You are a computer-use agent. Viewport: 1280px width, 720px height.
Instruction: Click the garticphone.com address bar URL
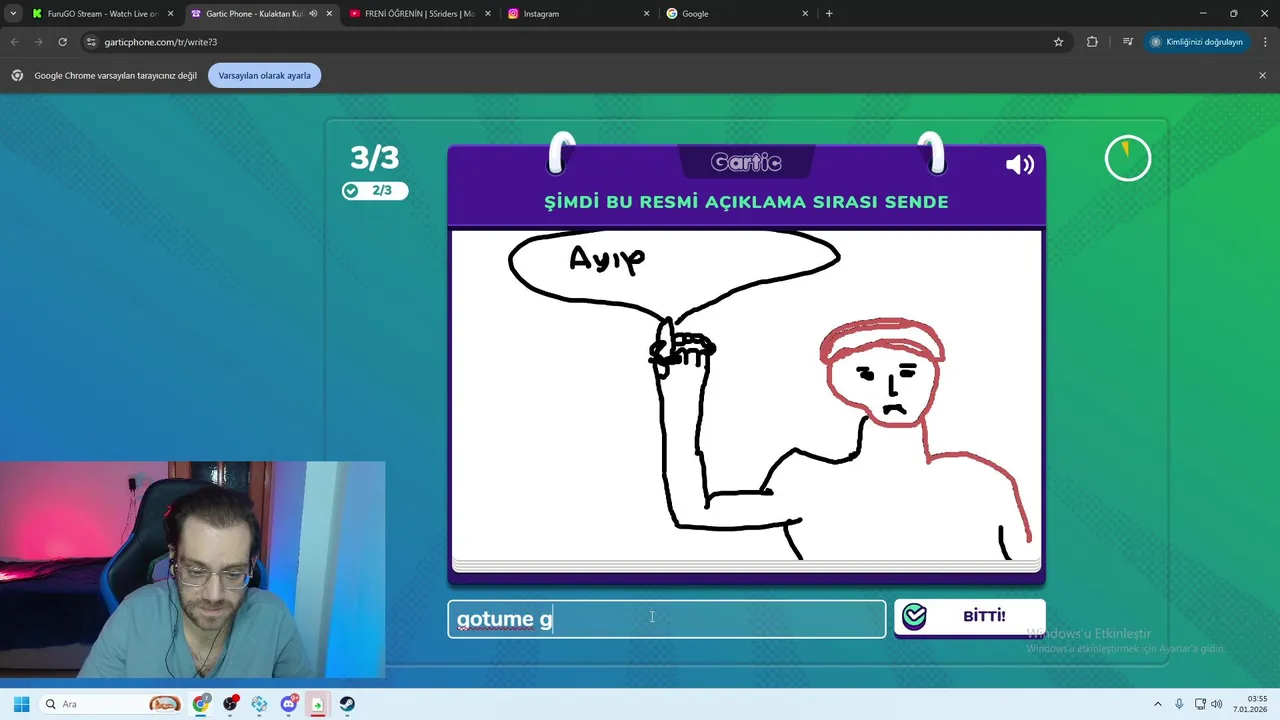click(x=161, y=42)
